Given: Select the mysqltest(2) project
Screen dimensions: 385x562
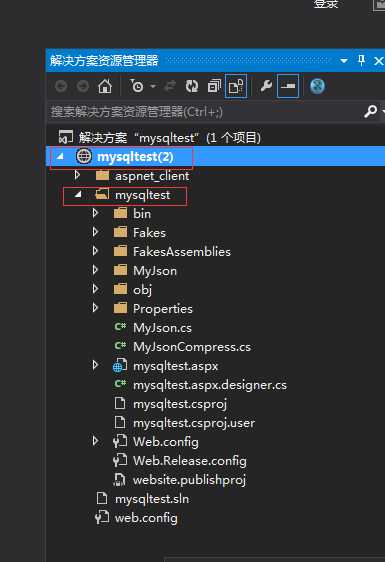Looking at the screenshot, I should pos(135,157).
